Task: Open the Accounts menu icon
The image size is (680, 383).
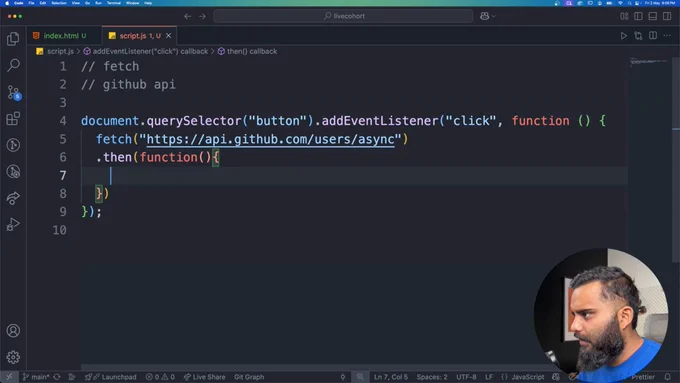Action: [x=13, y=331]
